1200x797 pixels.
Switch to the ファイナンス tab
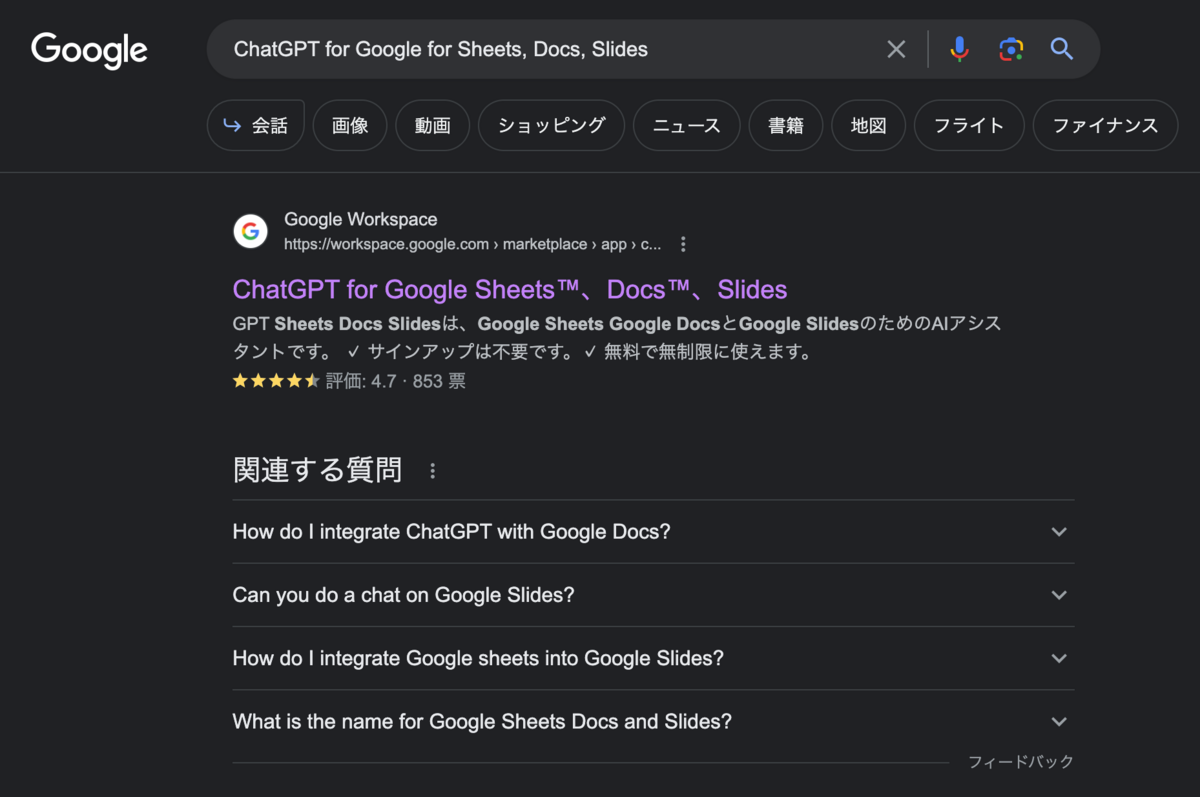1105,125
